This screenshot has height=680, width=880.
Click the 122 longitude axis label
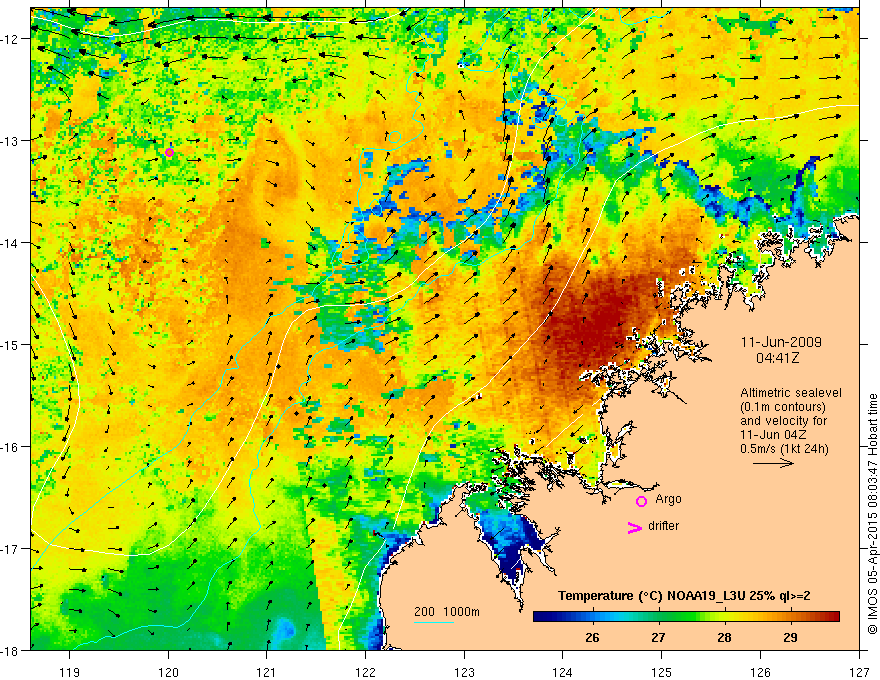coord(365,672)
